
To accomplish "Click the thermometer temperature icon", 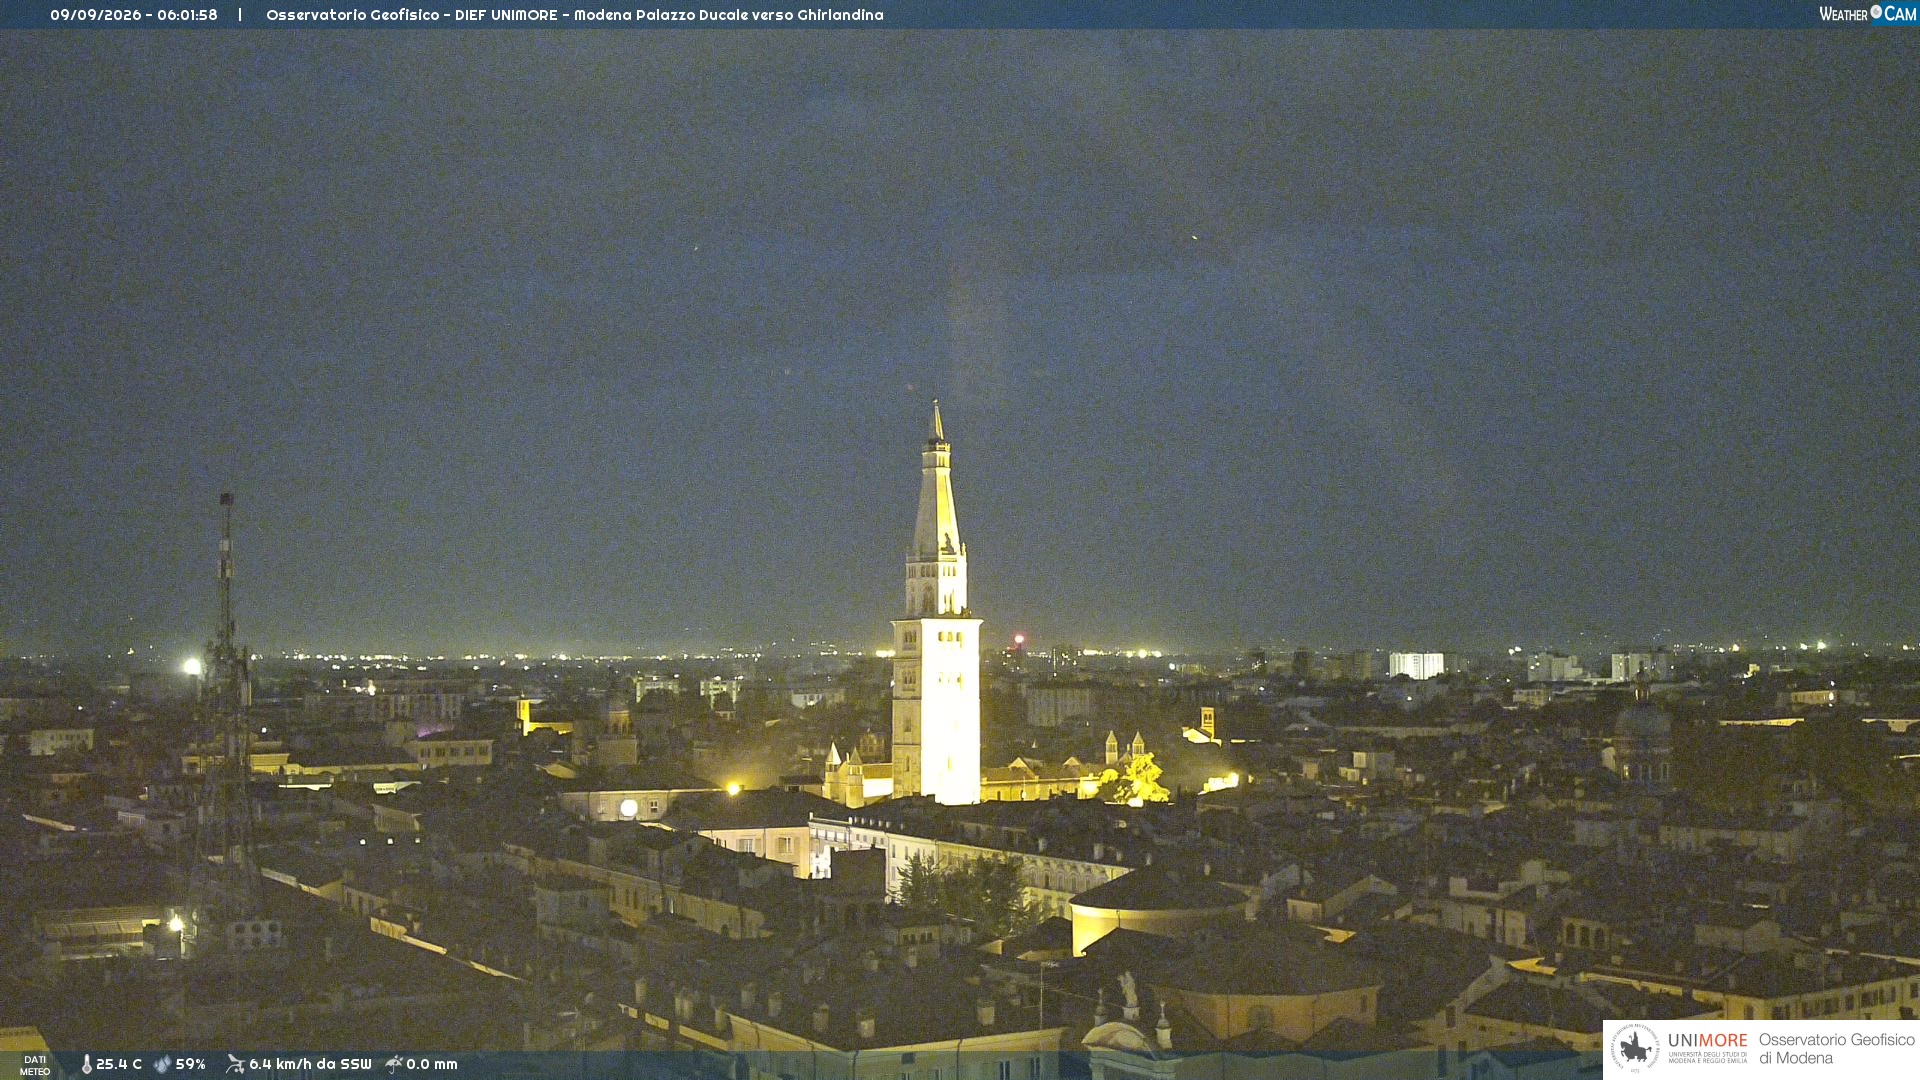I will point(86,1064).
